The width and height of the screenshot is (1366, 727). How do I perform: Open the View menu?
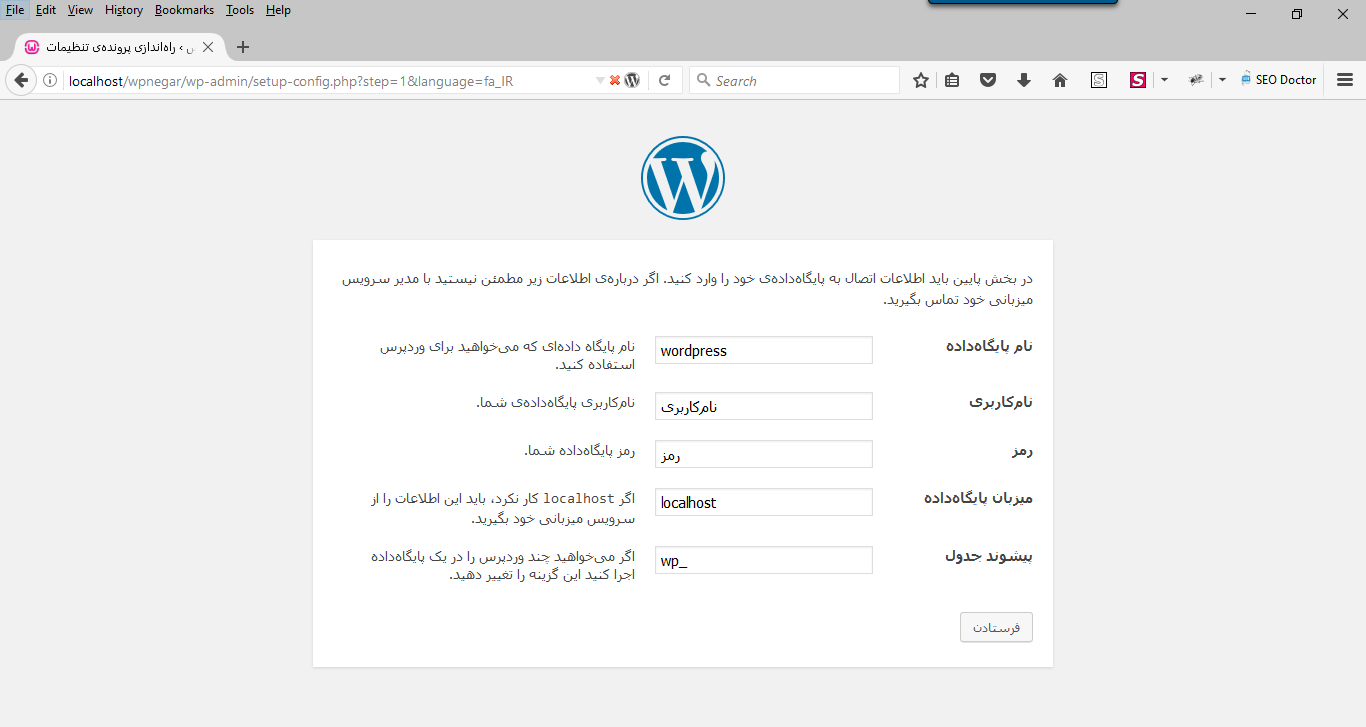[80, 10]
